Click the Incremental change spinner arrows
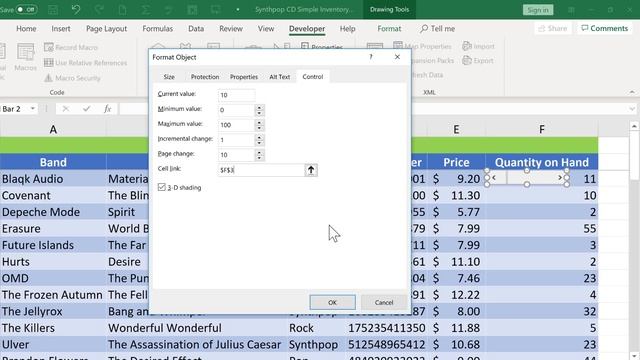This screenshot has width=640, height=360. point(259,140)
